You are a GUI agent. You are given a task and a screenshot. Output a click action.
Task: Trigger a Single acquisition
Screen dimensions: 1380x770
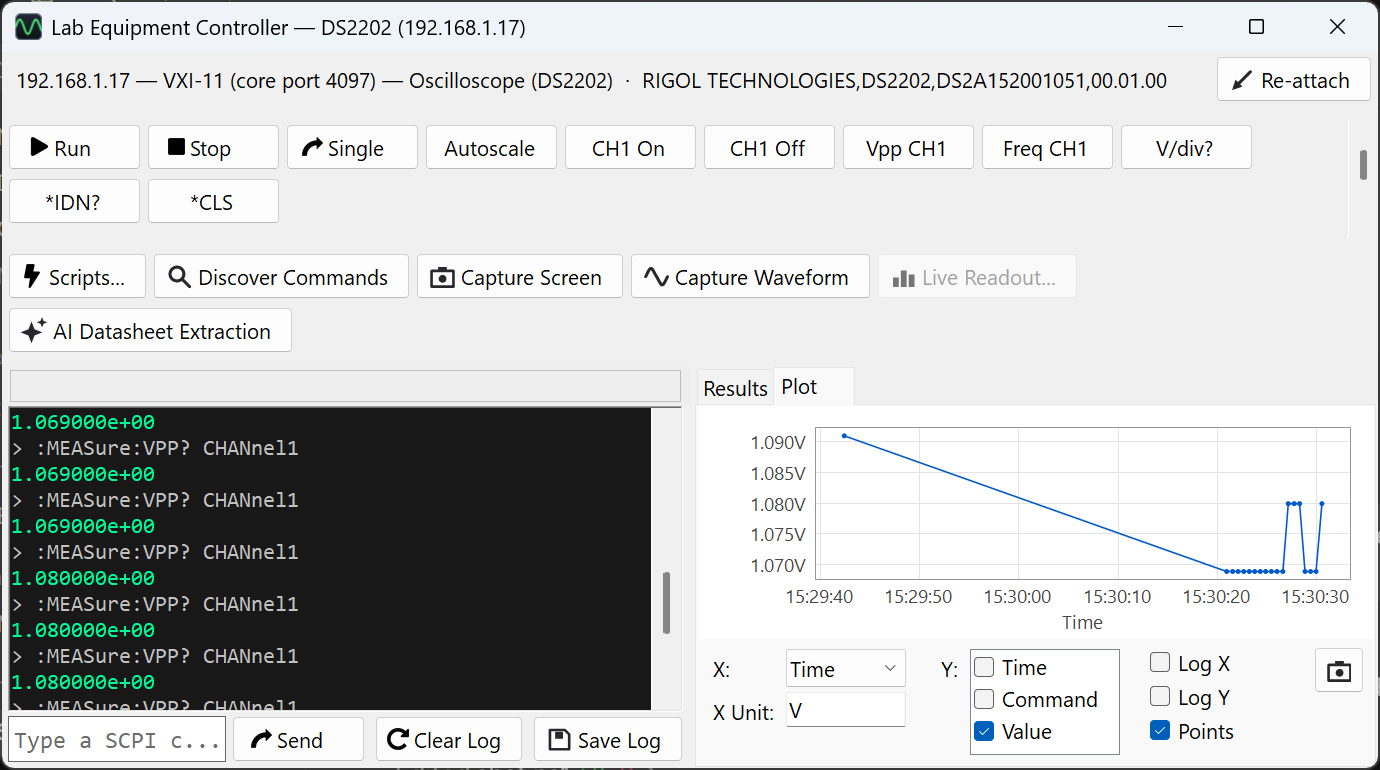[x=352, y=148]
